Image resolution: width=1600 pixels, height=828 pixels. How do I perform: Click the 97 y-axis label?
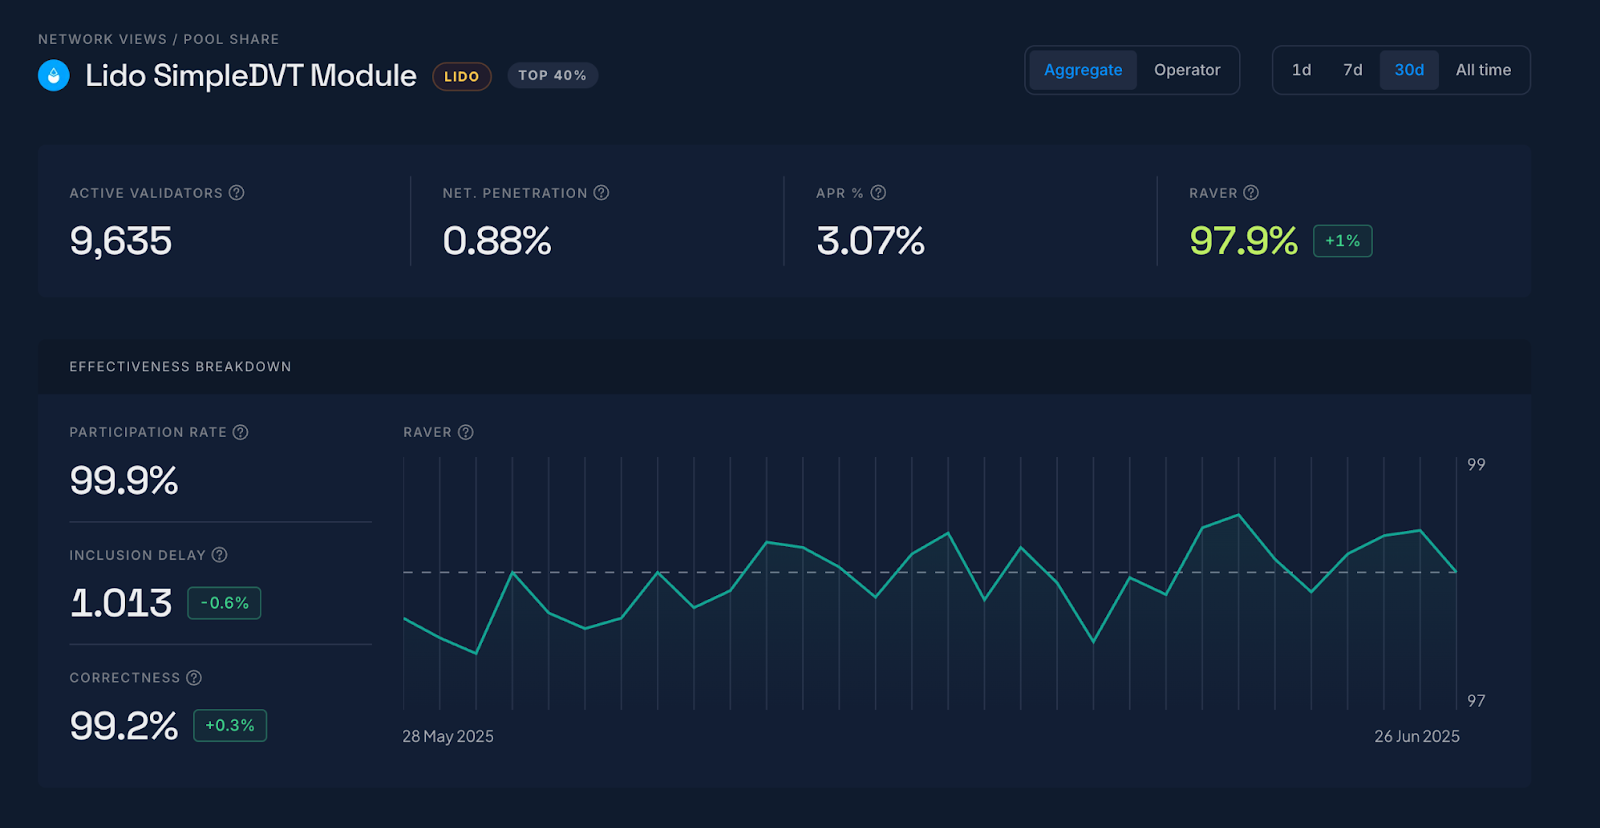coord(1476,701)
